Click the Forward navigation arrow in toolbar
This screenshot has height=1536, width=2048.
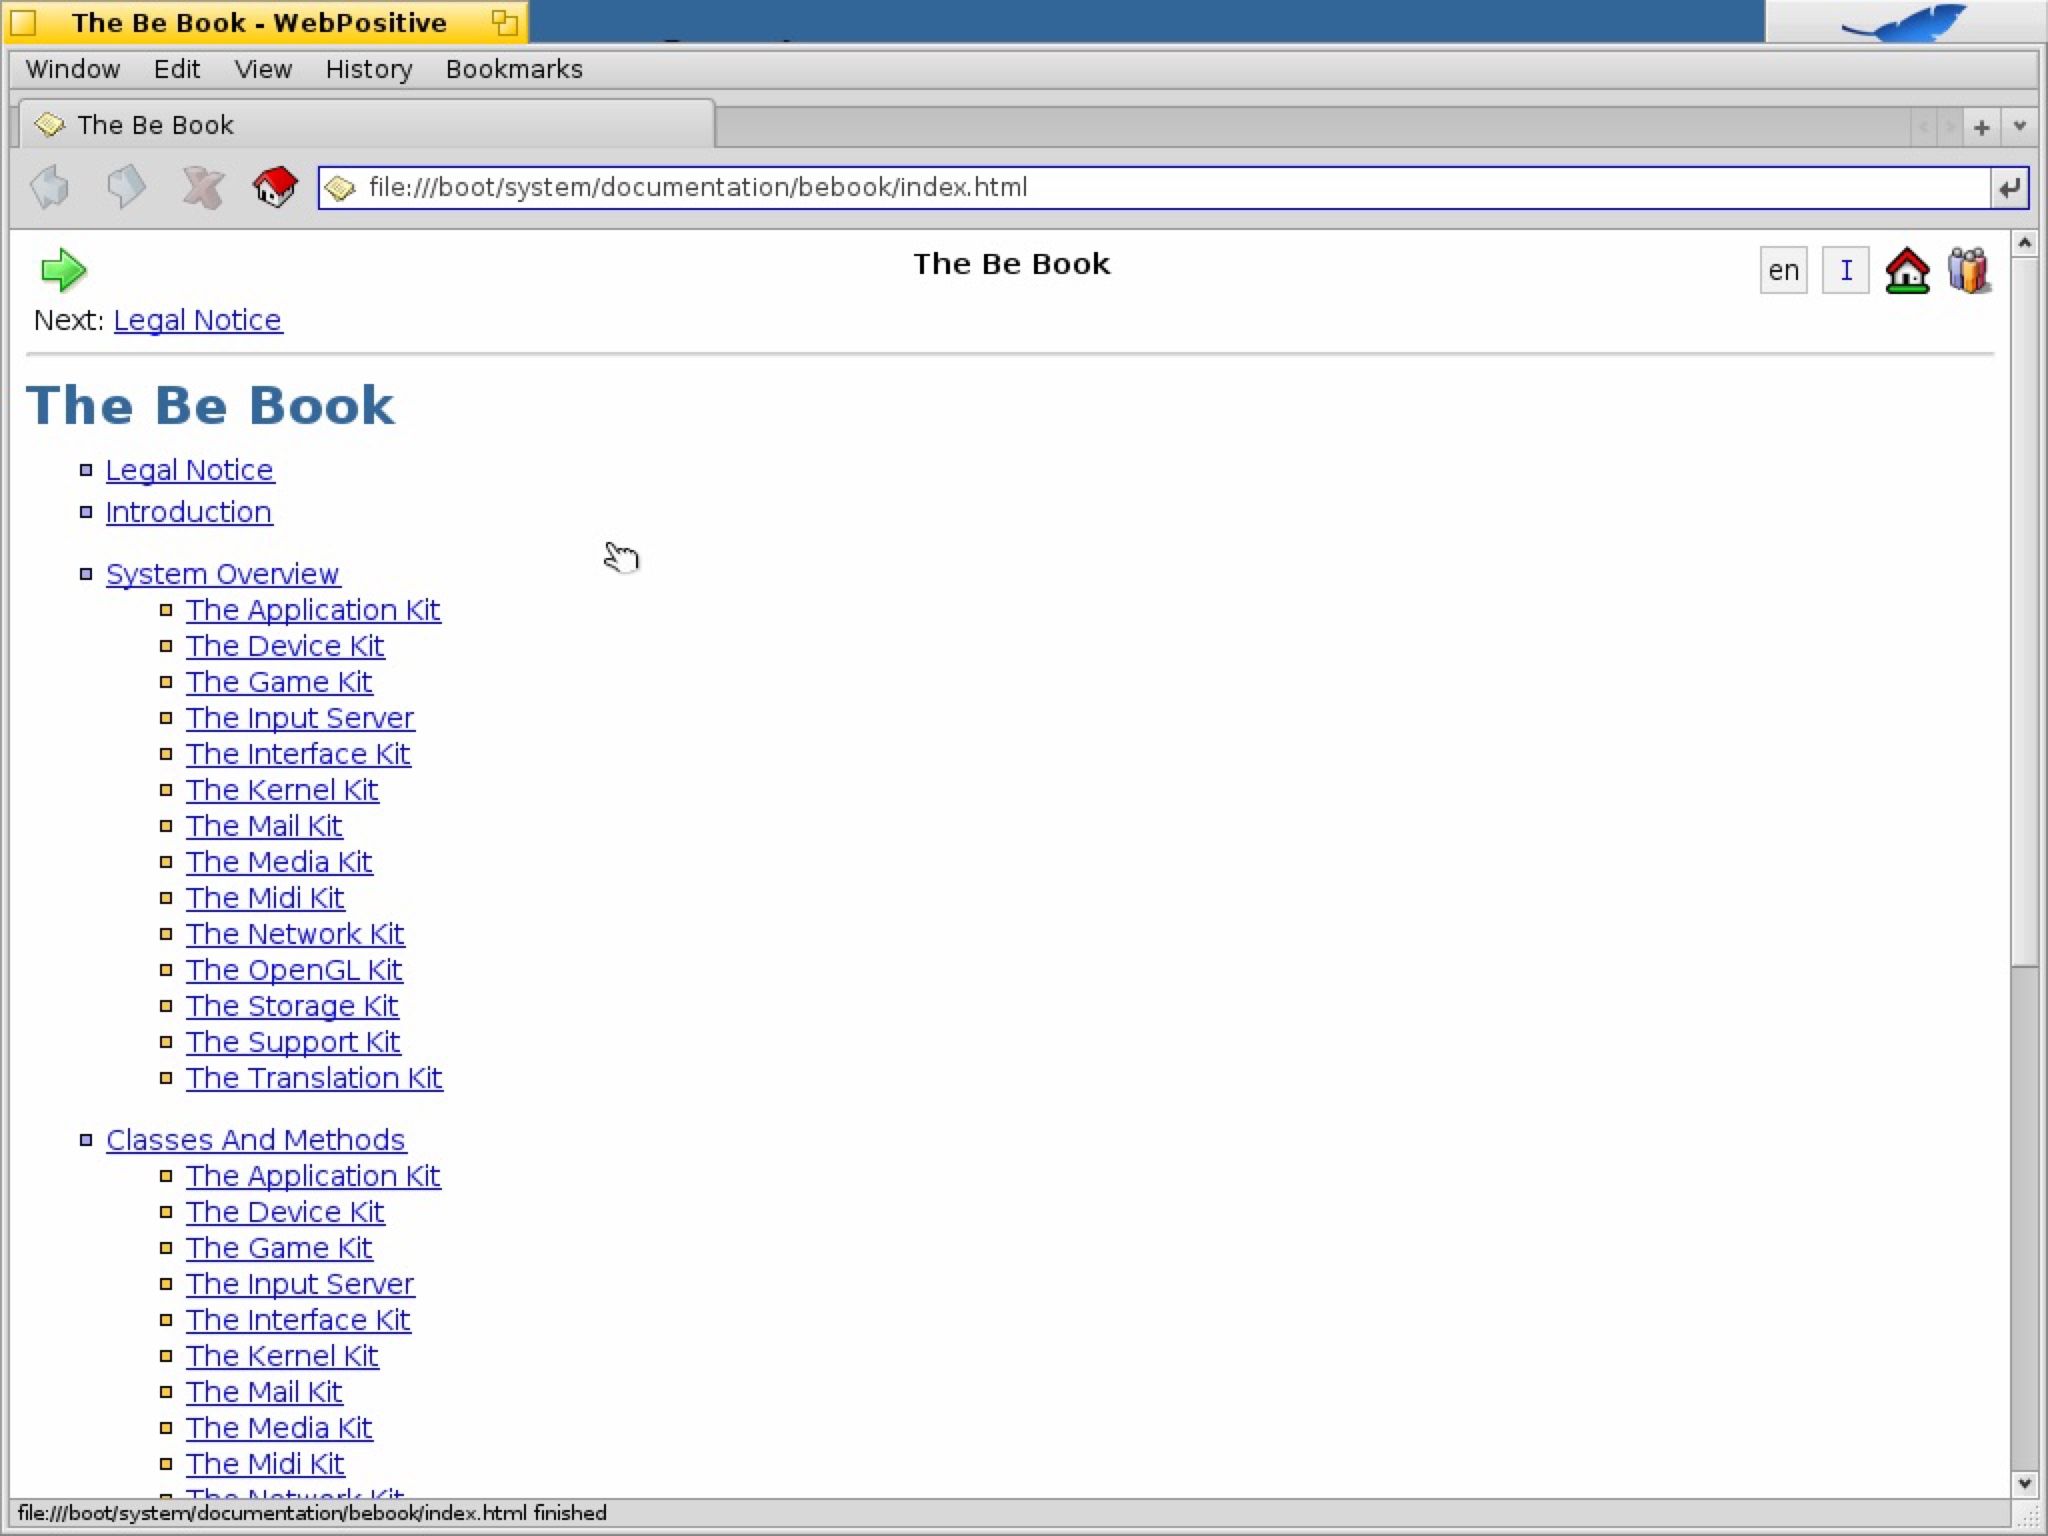(126, 187)
